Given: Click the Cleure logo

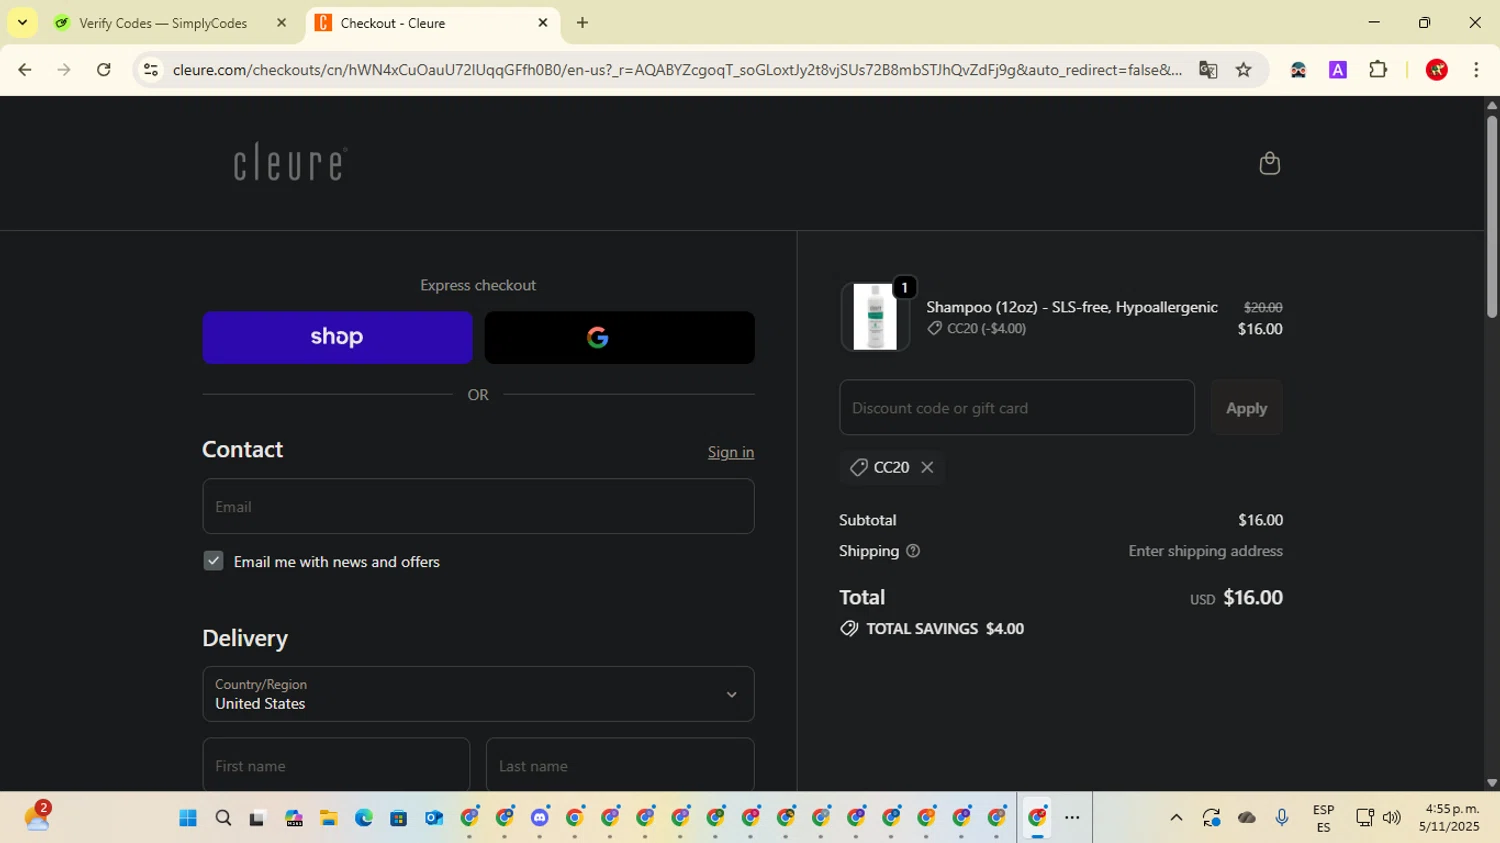Looking at the screenshot, I should (290, 162).
